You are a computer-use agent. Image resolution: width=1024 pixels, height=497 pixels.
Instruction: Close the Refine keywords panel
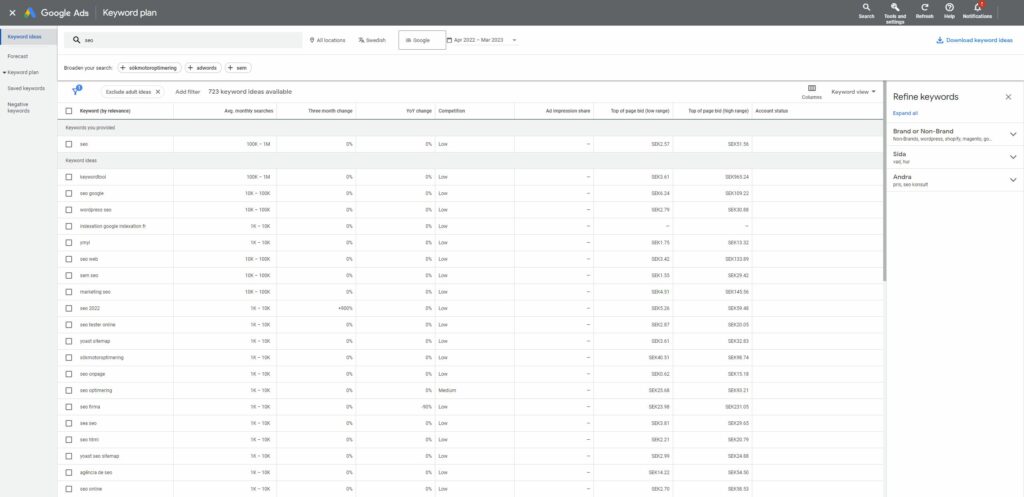pos(1008,97)
